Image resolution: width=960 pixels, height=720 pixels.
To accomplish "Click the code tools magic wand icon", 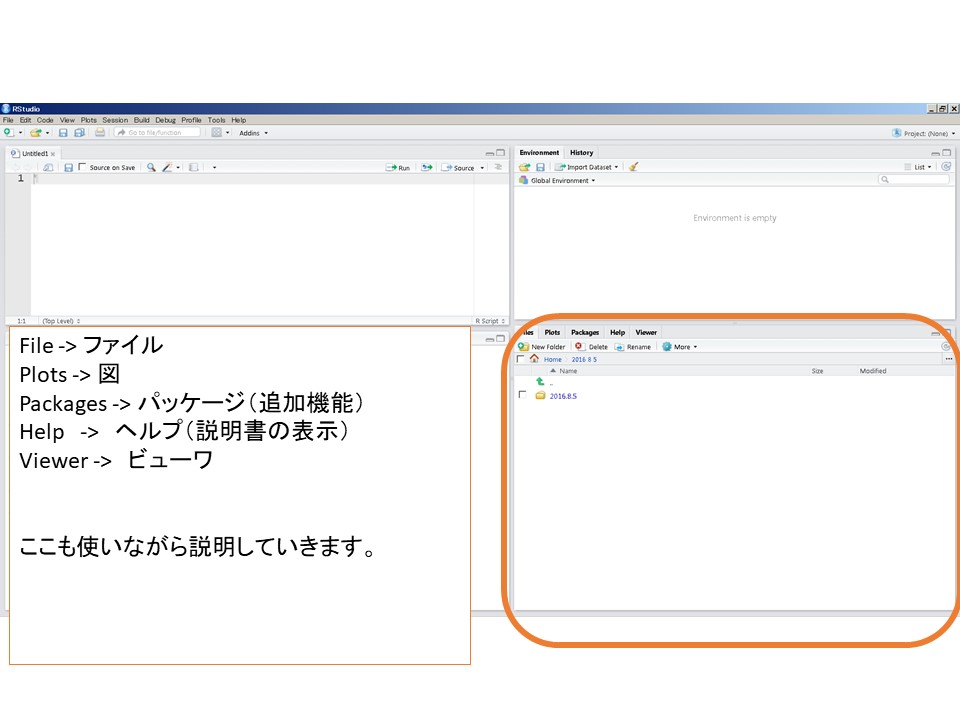I will [x=168, y=168].
